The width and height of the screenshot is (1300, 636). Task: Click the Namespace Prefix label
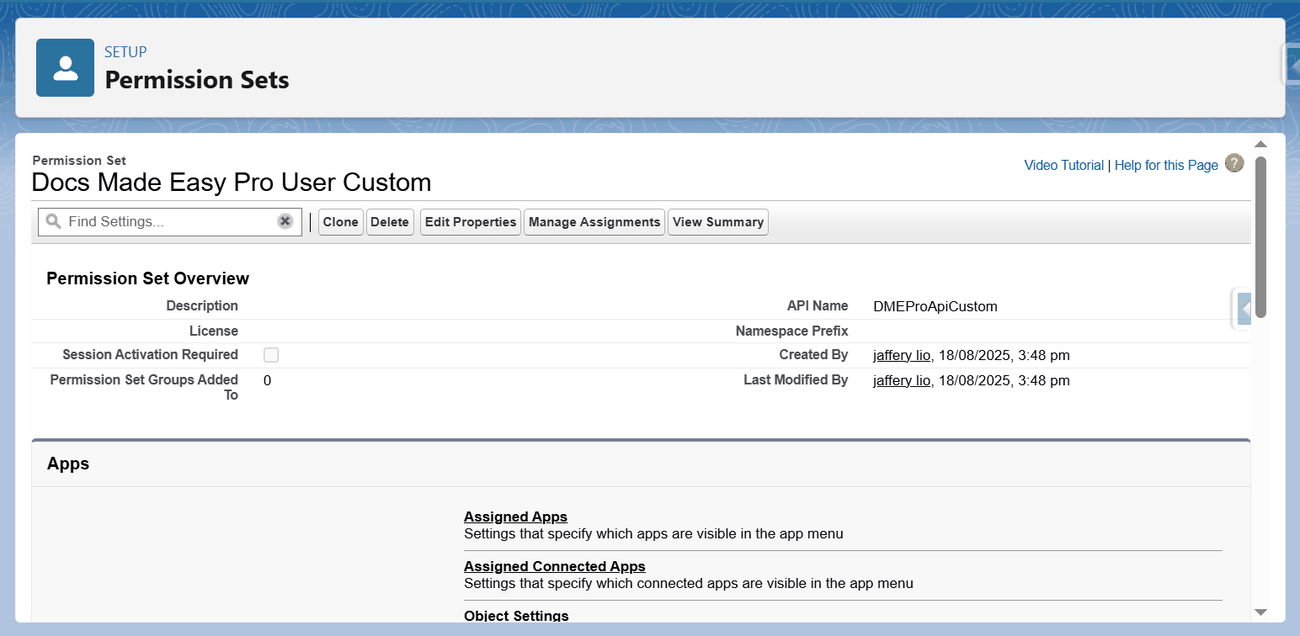coord(792,331)
